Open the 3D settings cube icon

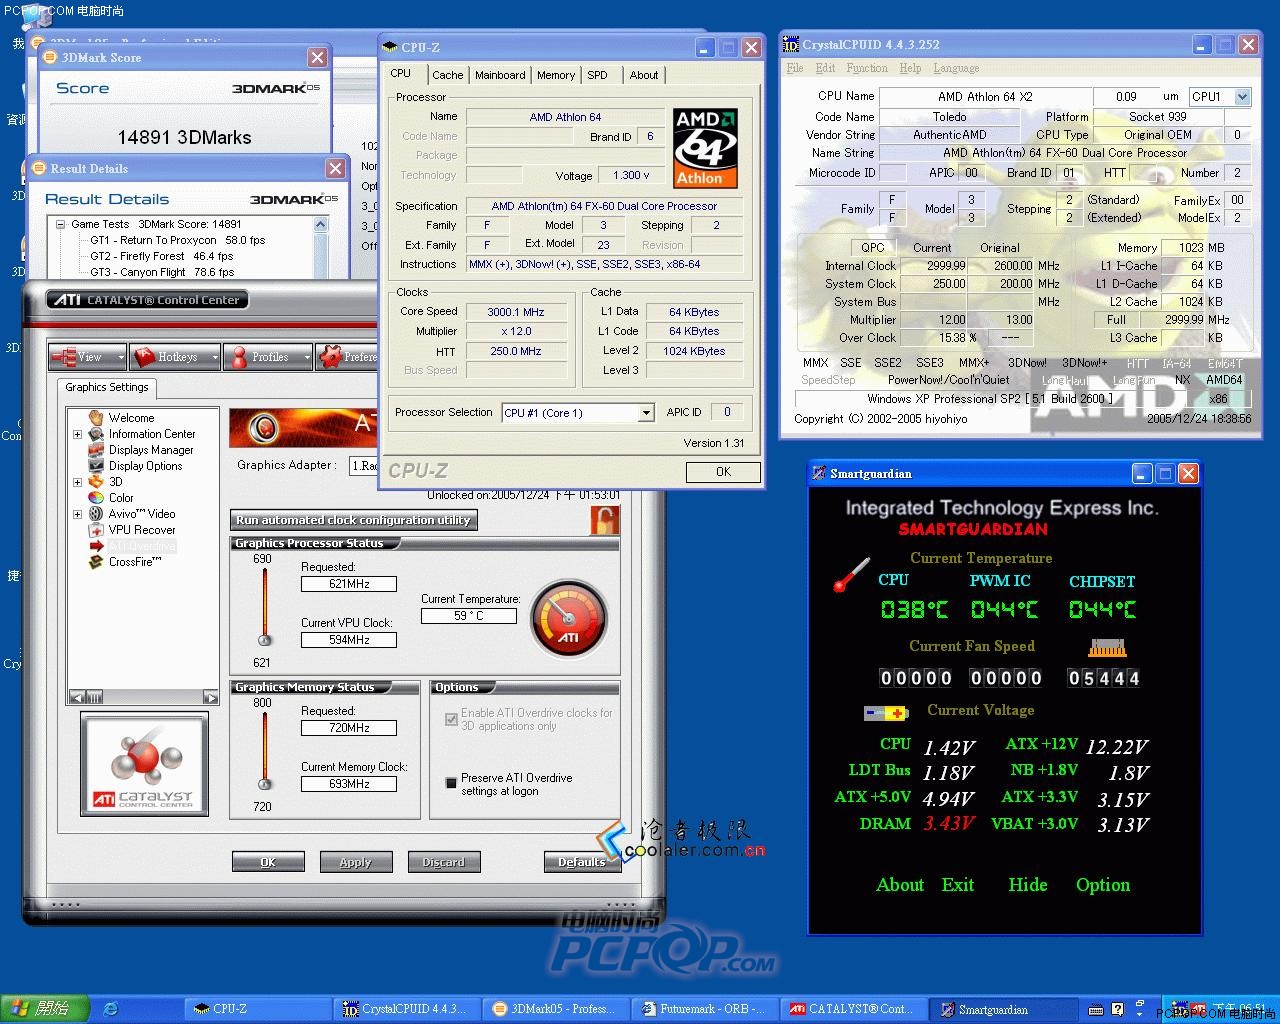click(96, 482)
